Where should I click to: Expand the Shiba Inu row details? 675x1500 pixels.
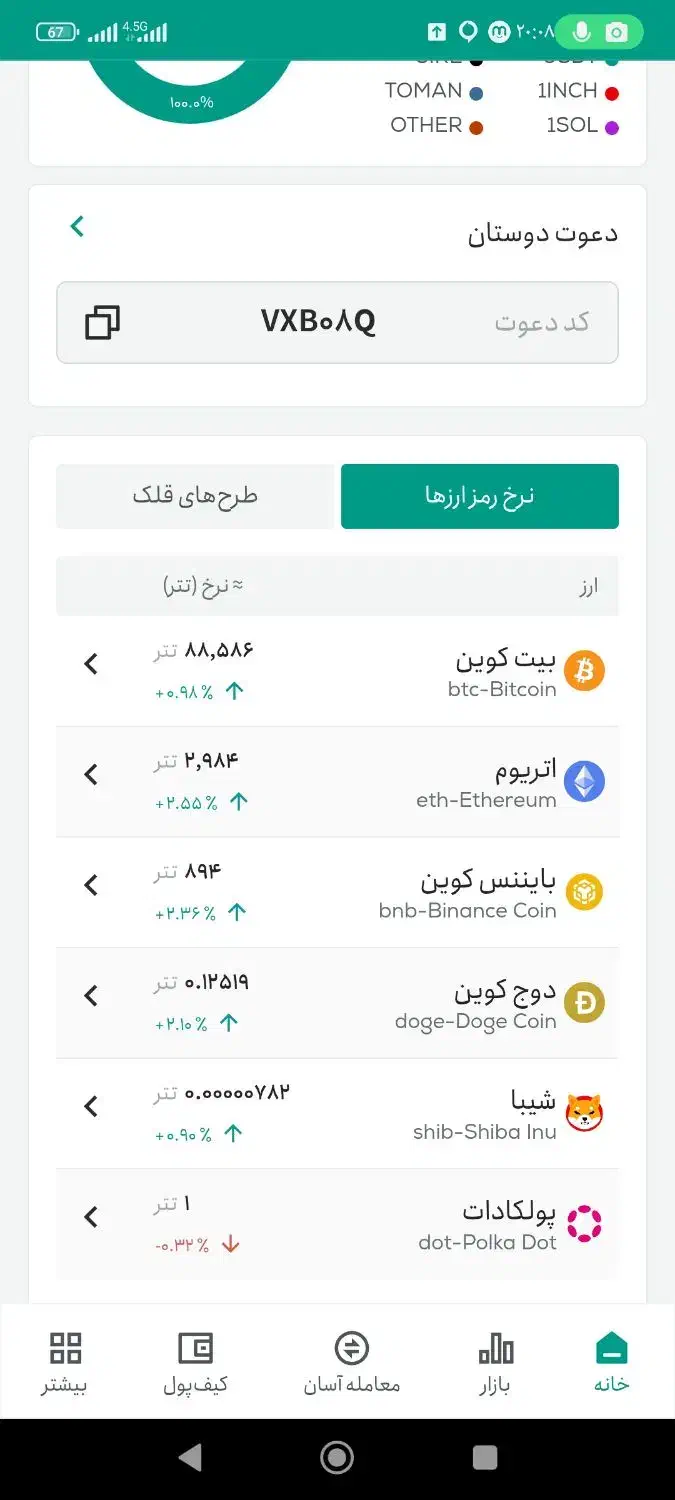(91, 1107)
